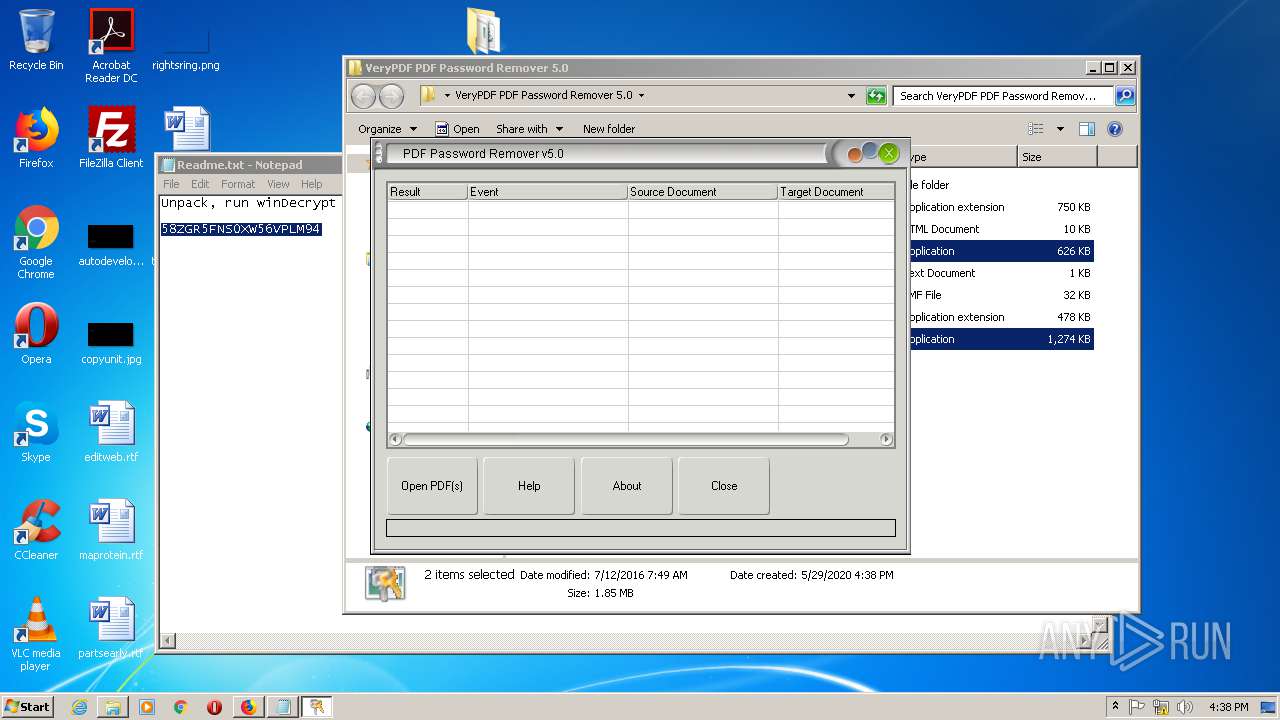Click the Result column header
Image resolution: width=1280 pixels, height=720 pixels.
427,192
